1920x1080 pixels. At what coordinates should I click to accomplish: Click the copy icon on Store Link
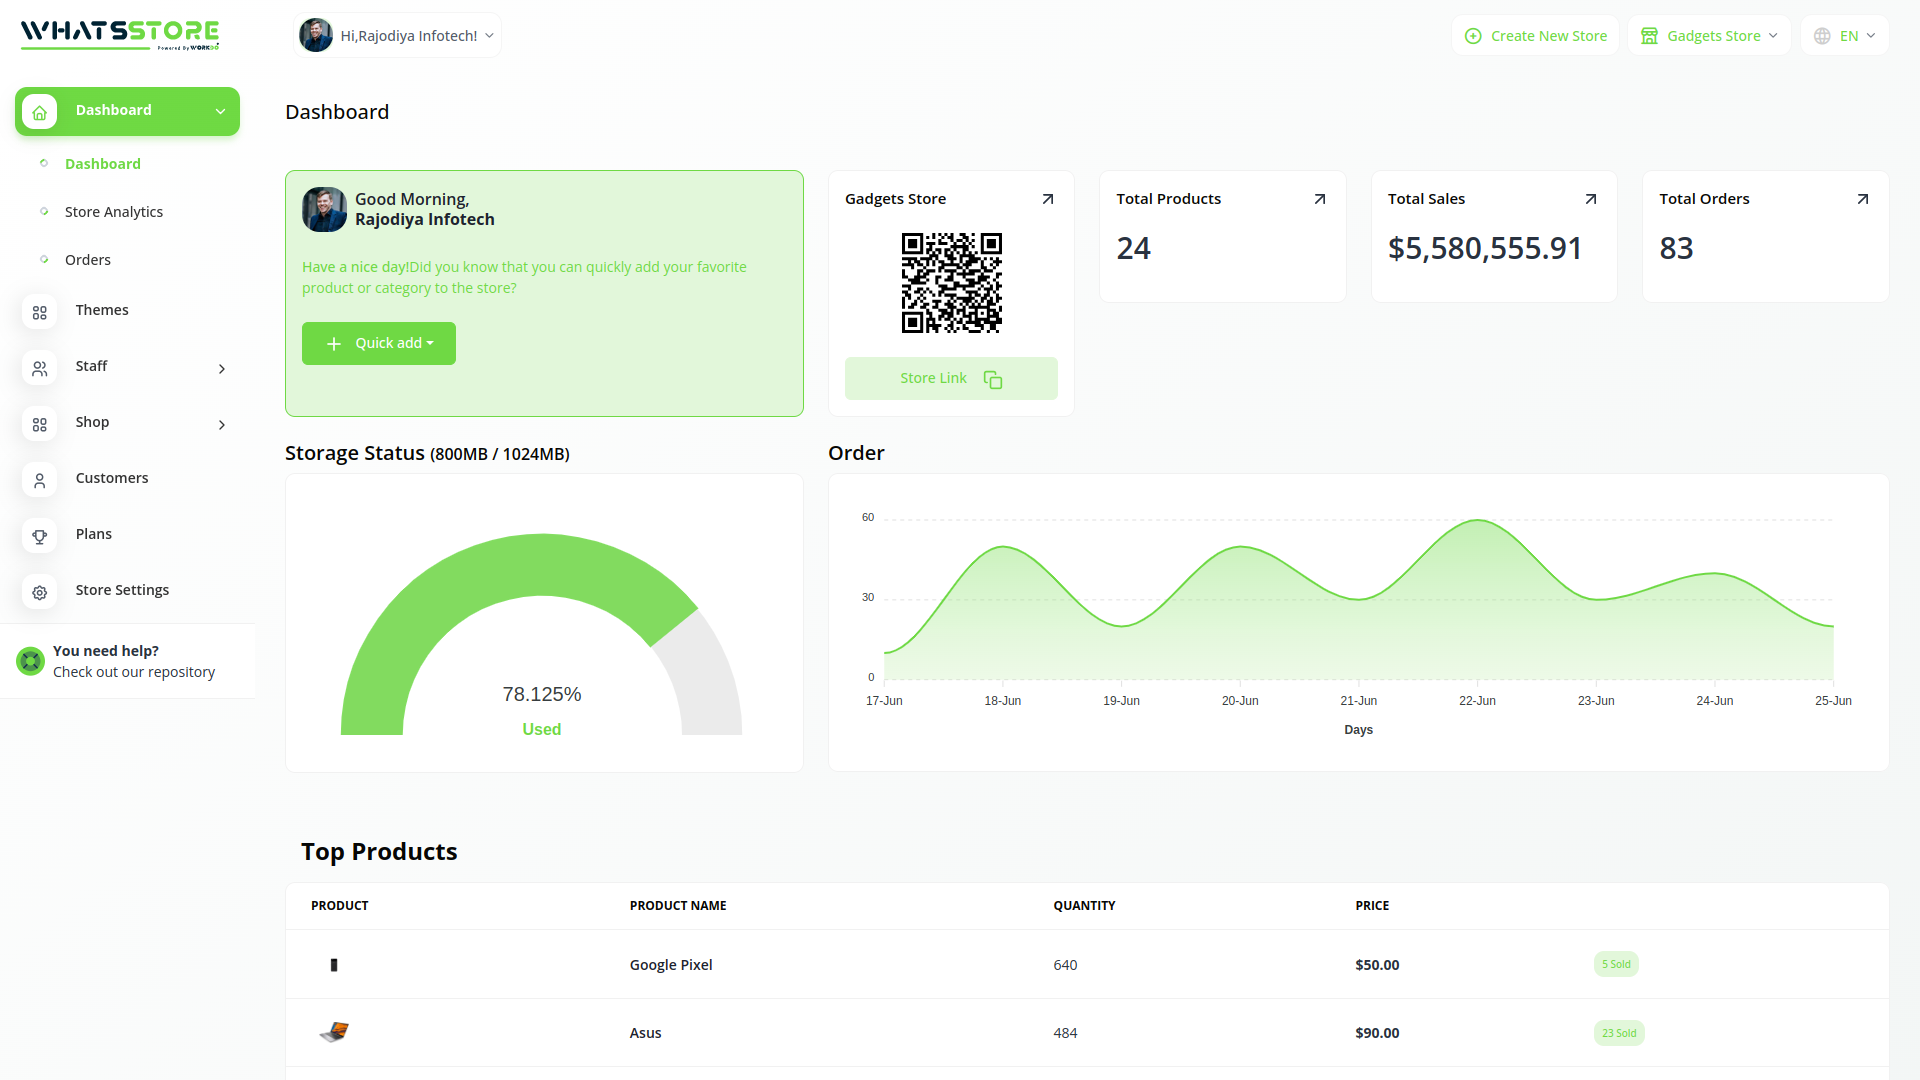[x=992, y=379]
